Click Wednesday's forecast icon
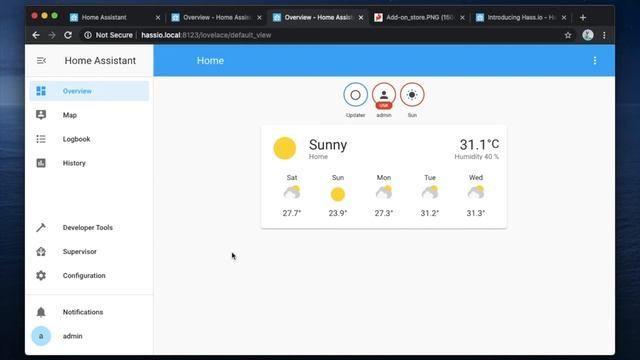The width and height of the screenshot is (640, 360). 476,193
